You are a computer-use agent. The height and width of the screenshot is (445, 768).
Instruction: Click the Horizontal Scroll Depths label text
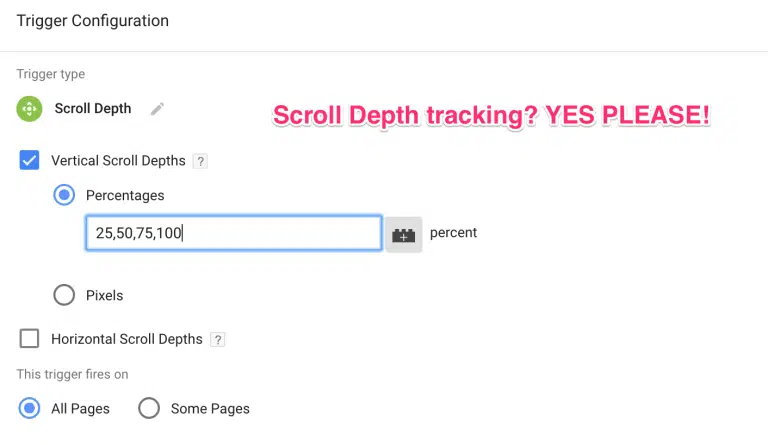click(x=127, y=340)
